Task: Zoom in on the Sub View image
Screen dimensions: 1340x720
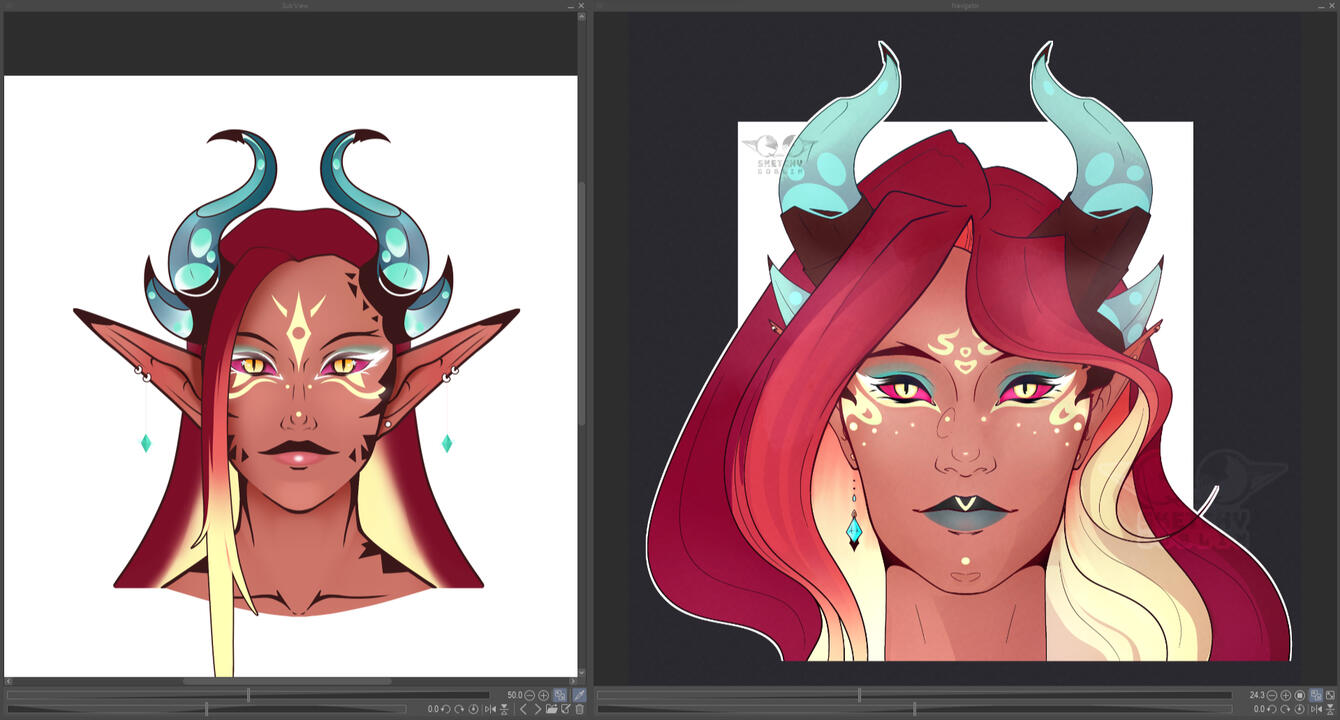Action: coord(544,695)
